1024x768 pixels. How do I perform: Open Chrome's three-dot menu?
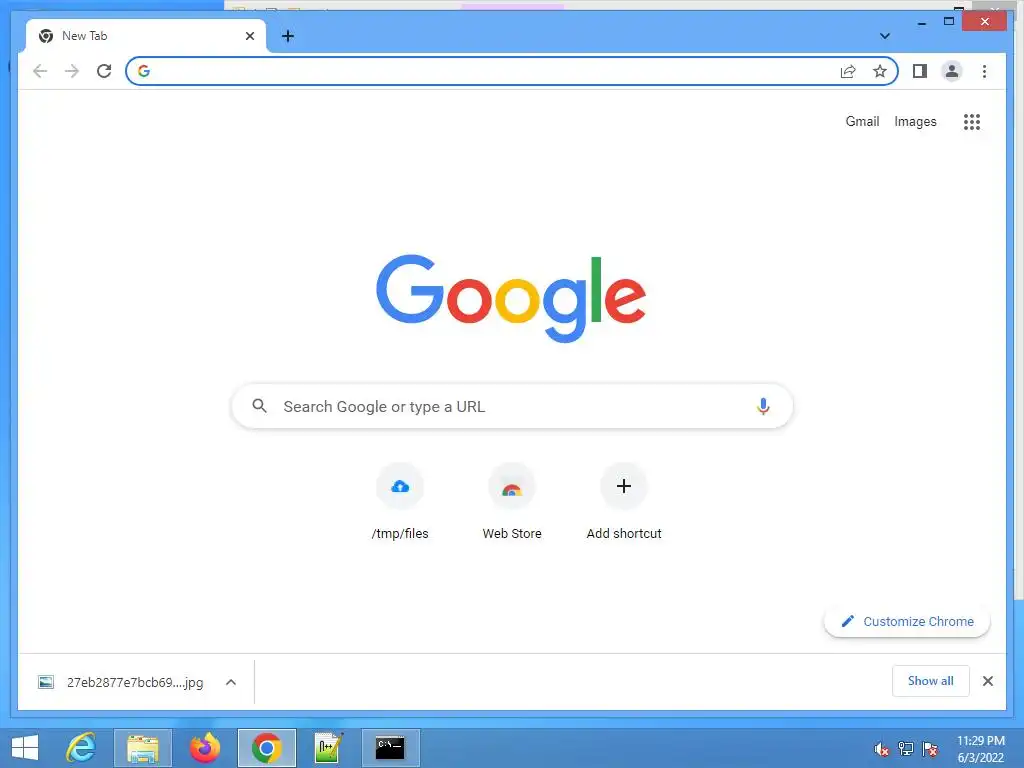pyautogui.click(x=984, y=71)
